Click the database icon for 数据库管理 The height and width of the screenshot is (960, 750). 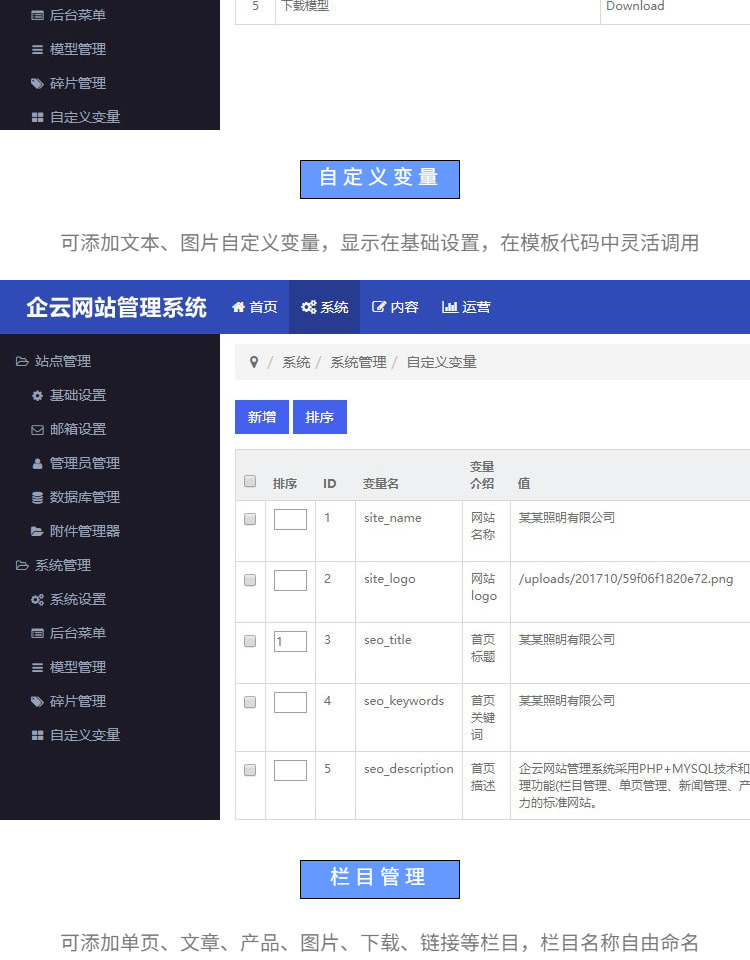pos(38,497)
